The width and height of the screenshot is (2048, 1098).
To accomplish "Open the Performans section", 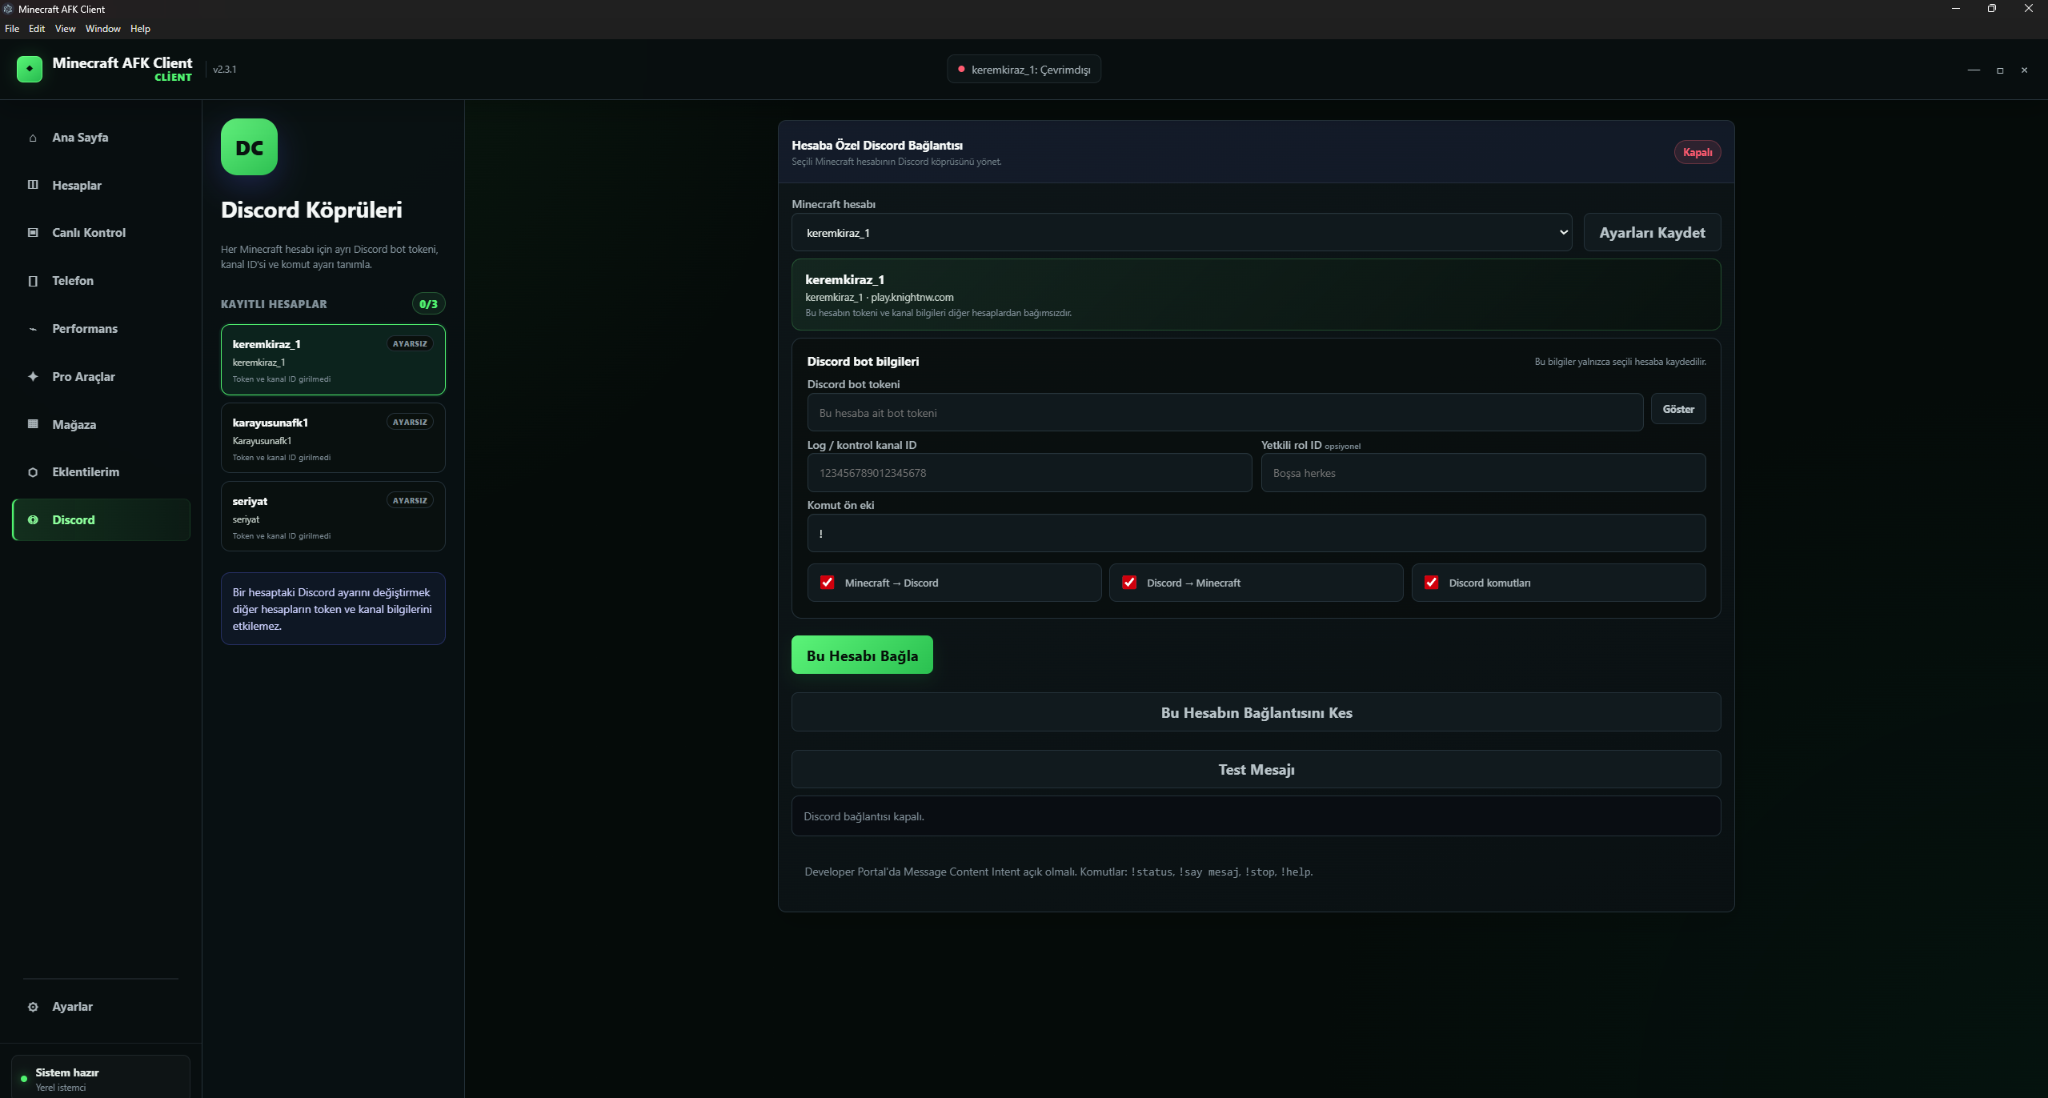I will (101, 329).
